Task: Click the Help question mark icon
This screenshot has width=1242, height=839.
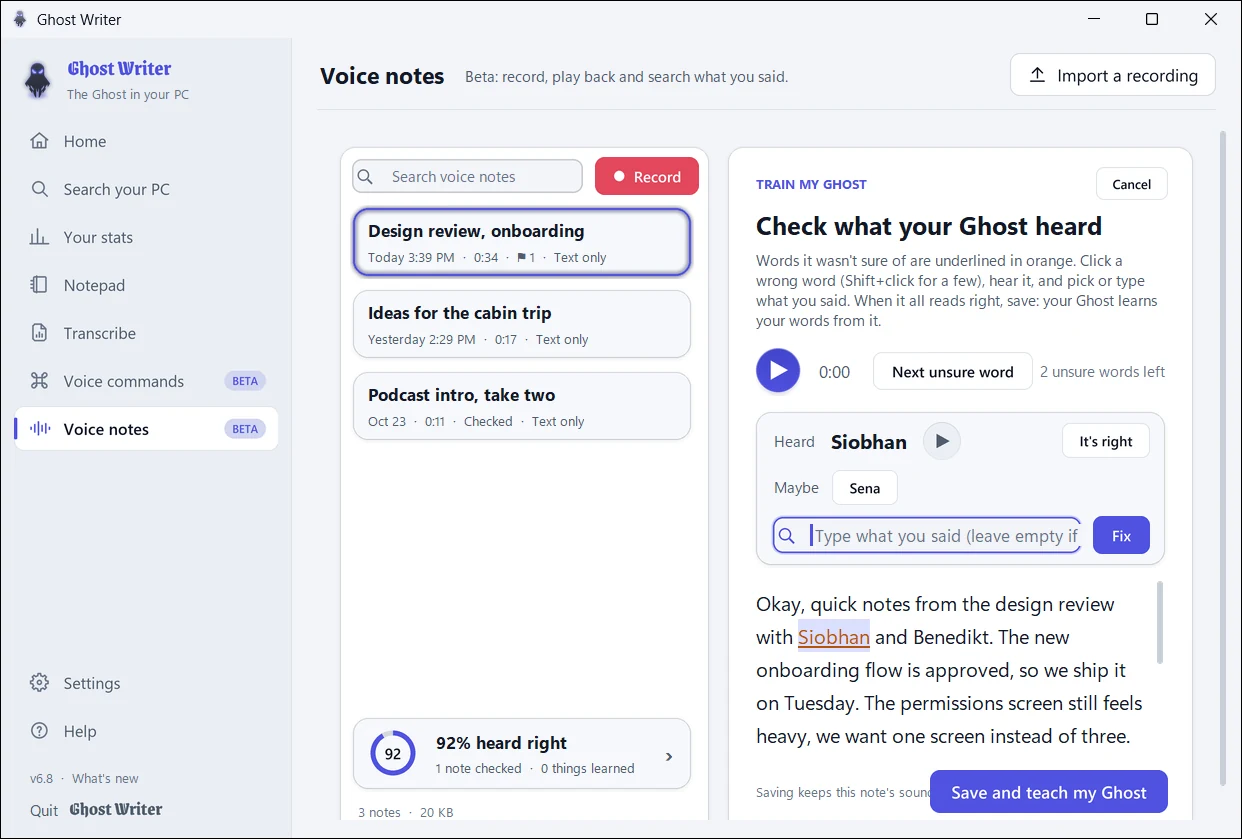Action: (x=39, y=731)
